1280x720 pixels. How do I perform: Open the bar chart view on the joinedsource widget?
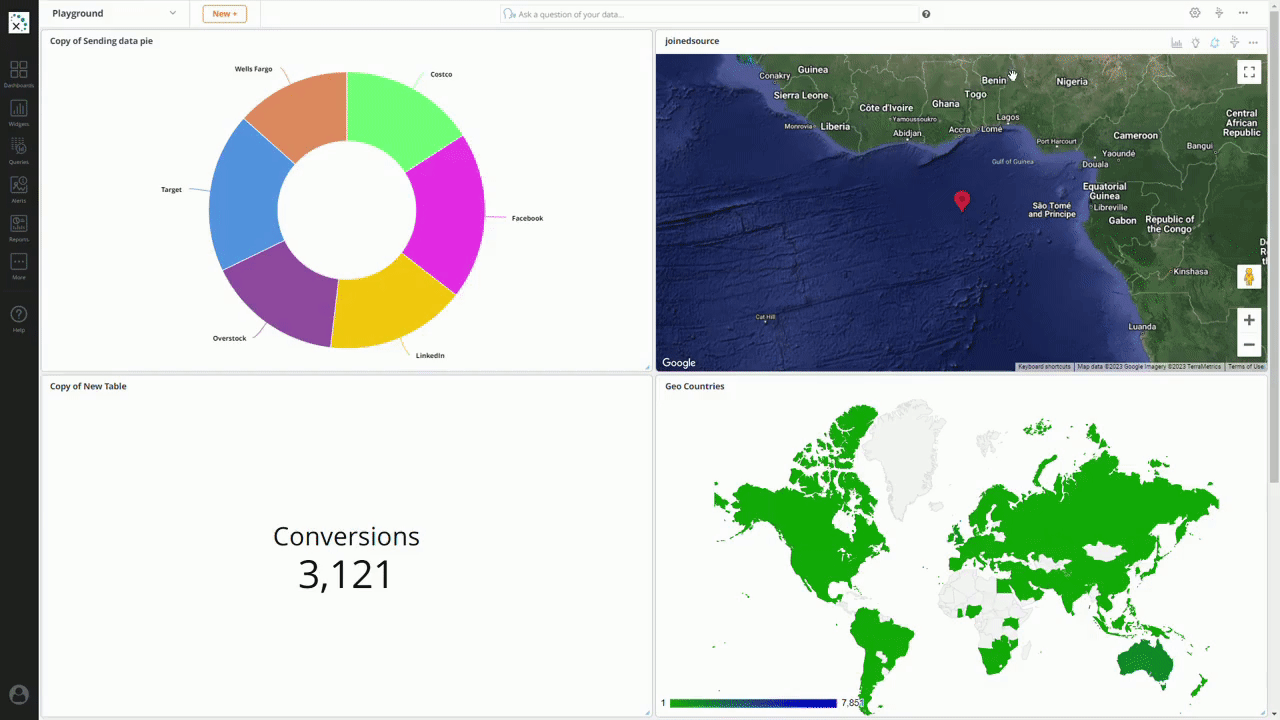point(1176,42)
